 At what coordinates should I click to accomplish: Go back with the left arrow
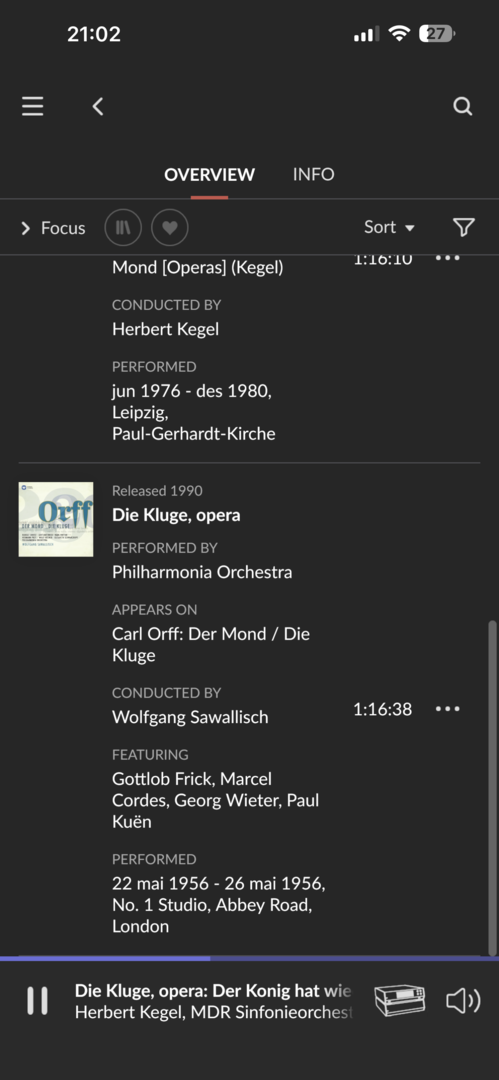click(x=98, y=106)
